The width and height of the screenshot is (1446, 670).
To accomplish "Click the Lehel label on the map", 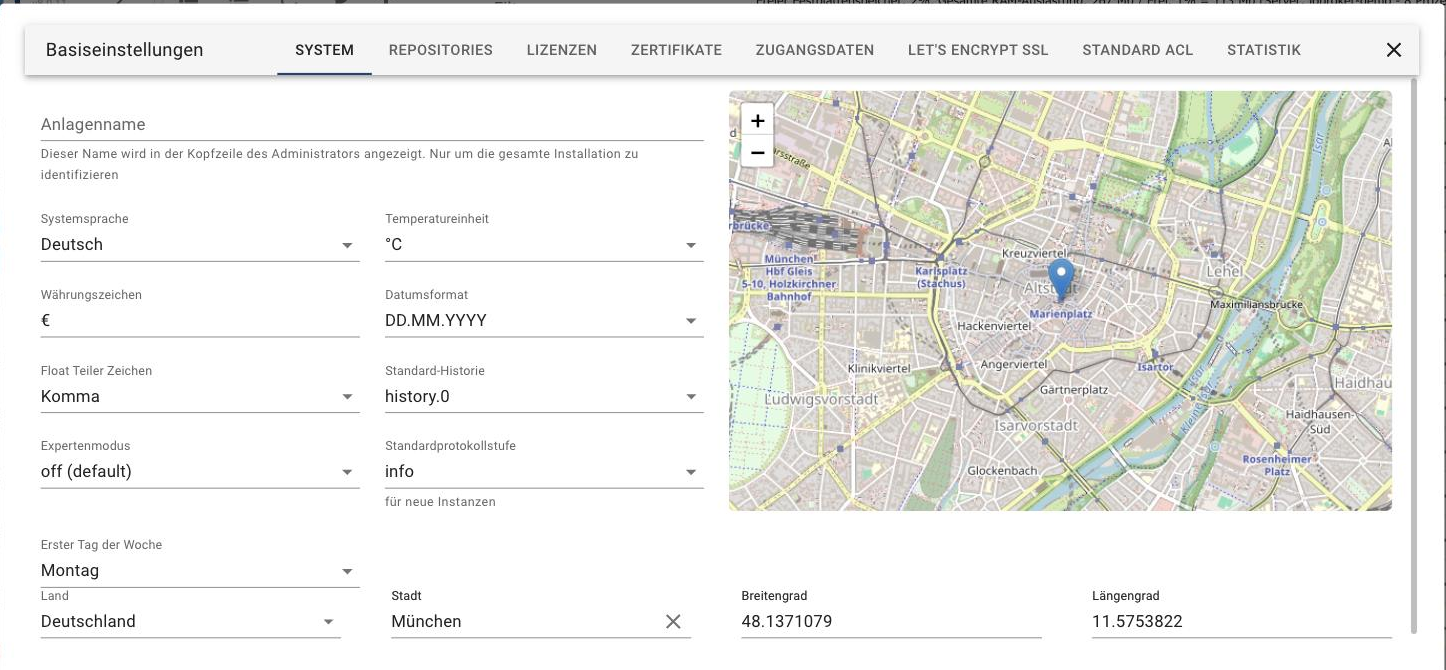I will click(x=1224, y=271).
